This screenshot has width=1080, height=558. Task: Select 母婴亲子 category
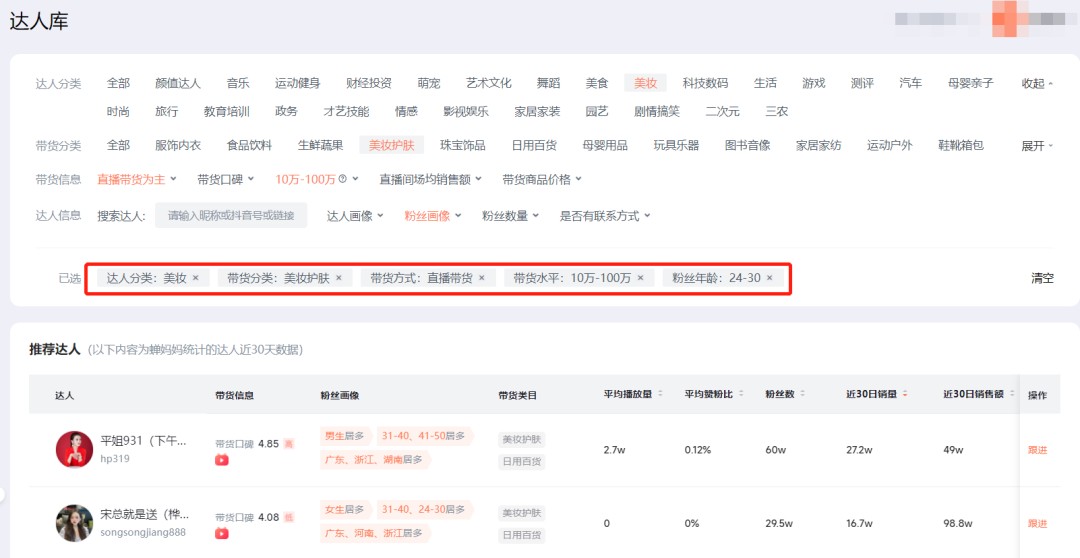(971, 83)
